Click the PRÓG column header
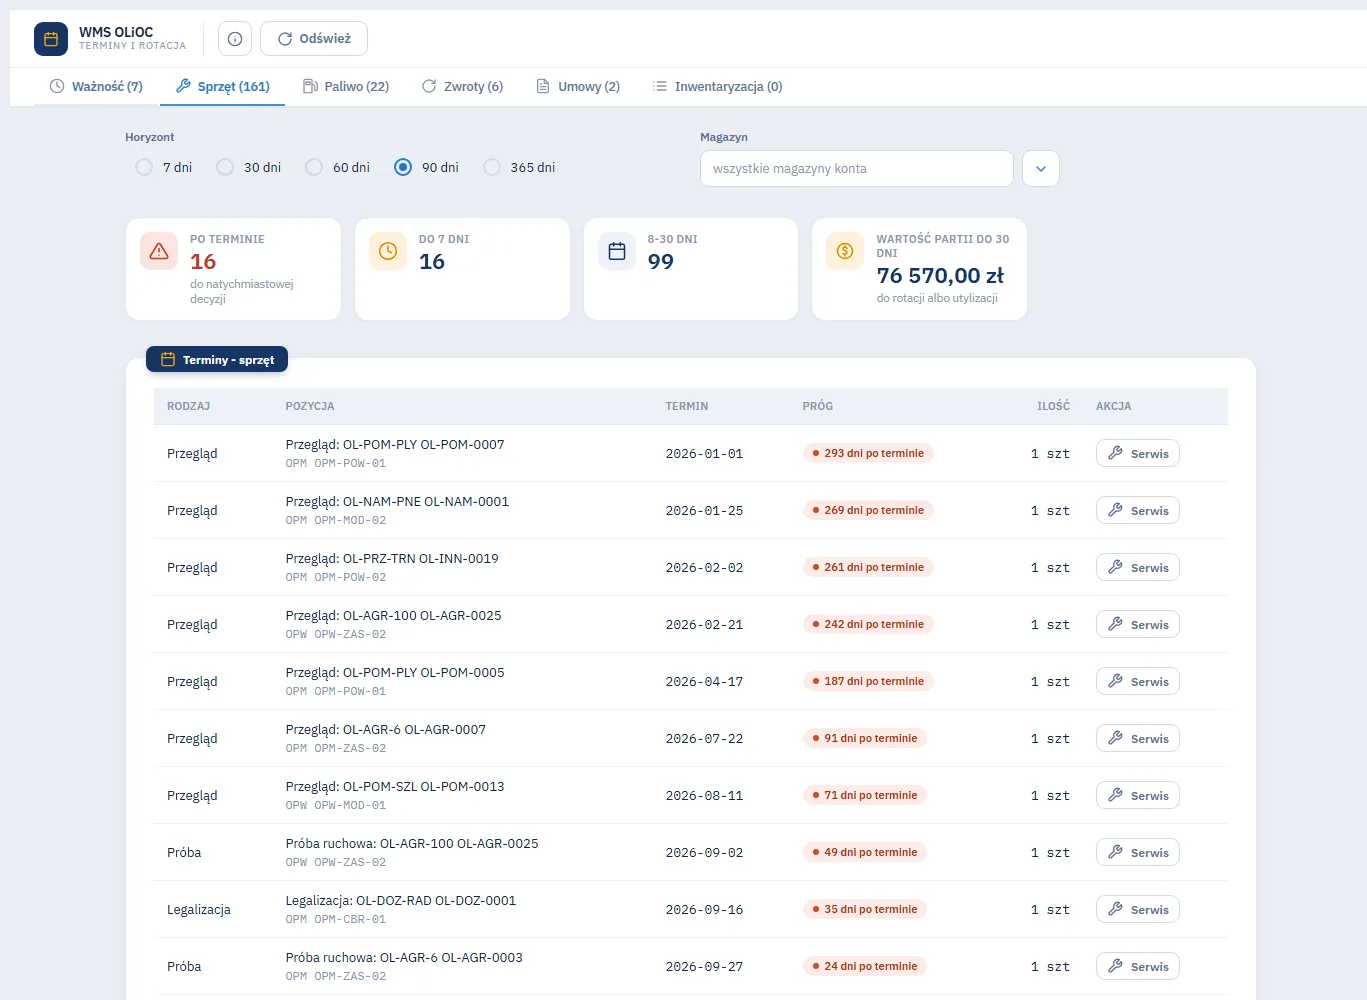This screenshot has width=1367, height=1000. [x=818, y=406]
